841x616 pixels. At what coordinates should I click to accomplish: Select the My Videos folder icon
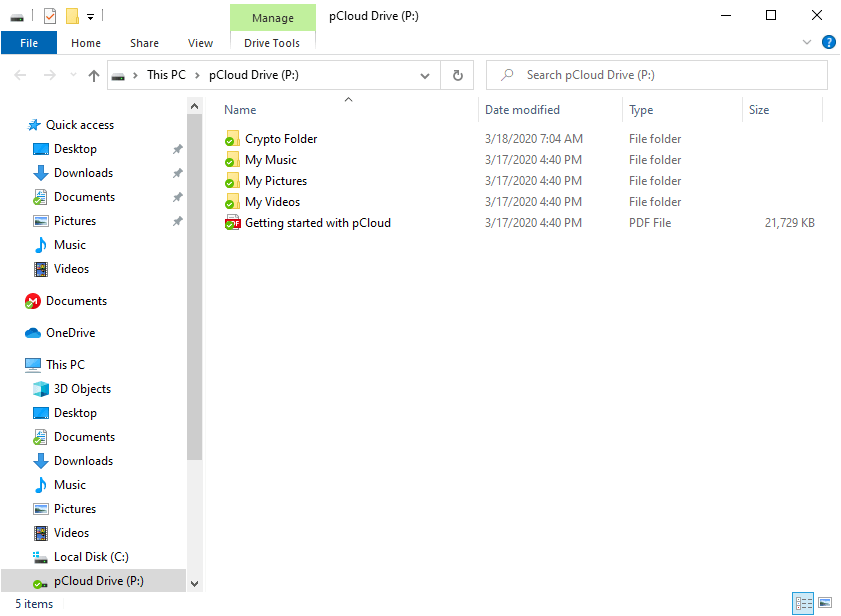(232, 202)
